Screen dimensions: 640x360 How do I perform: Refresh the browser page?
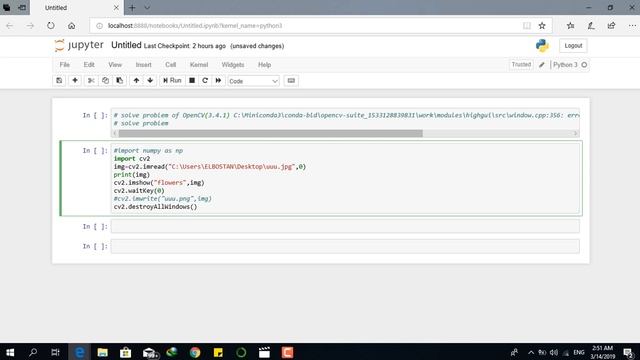pyautogui.click(x=51, y=26)
